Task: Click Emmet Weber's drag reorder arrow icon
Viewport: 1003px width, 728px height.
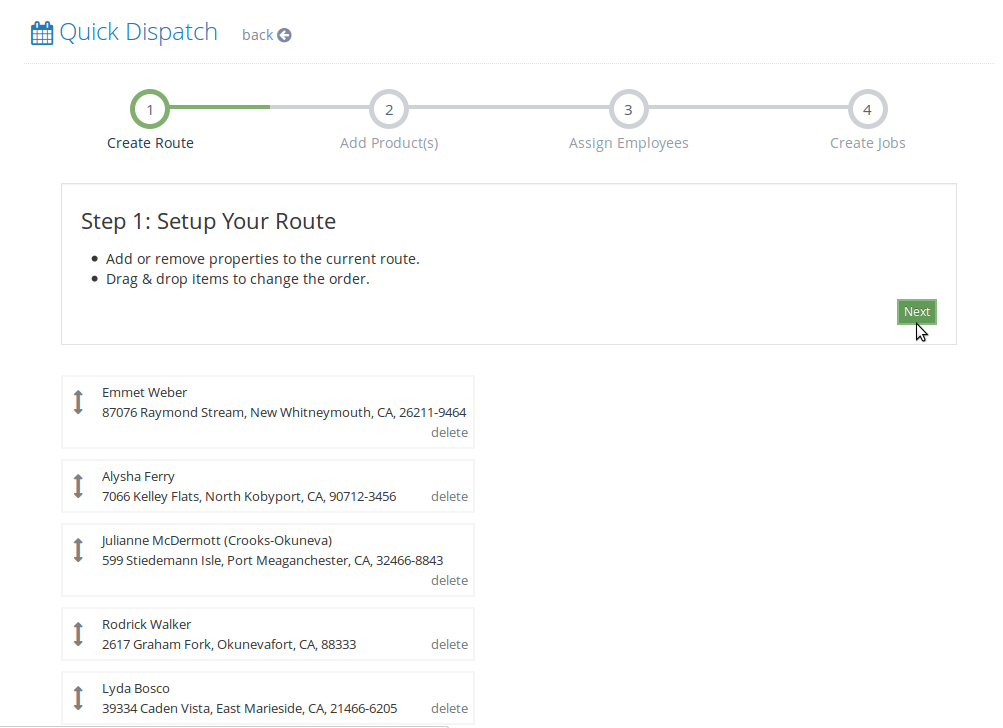Action: (x=78, y=402)
